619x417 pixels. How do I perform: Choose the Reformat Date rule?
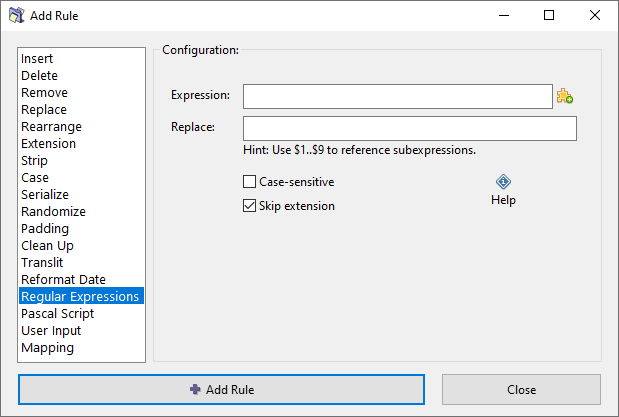tap(63, 280)
